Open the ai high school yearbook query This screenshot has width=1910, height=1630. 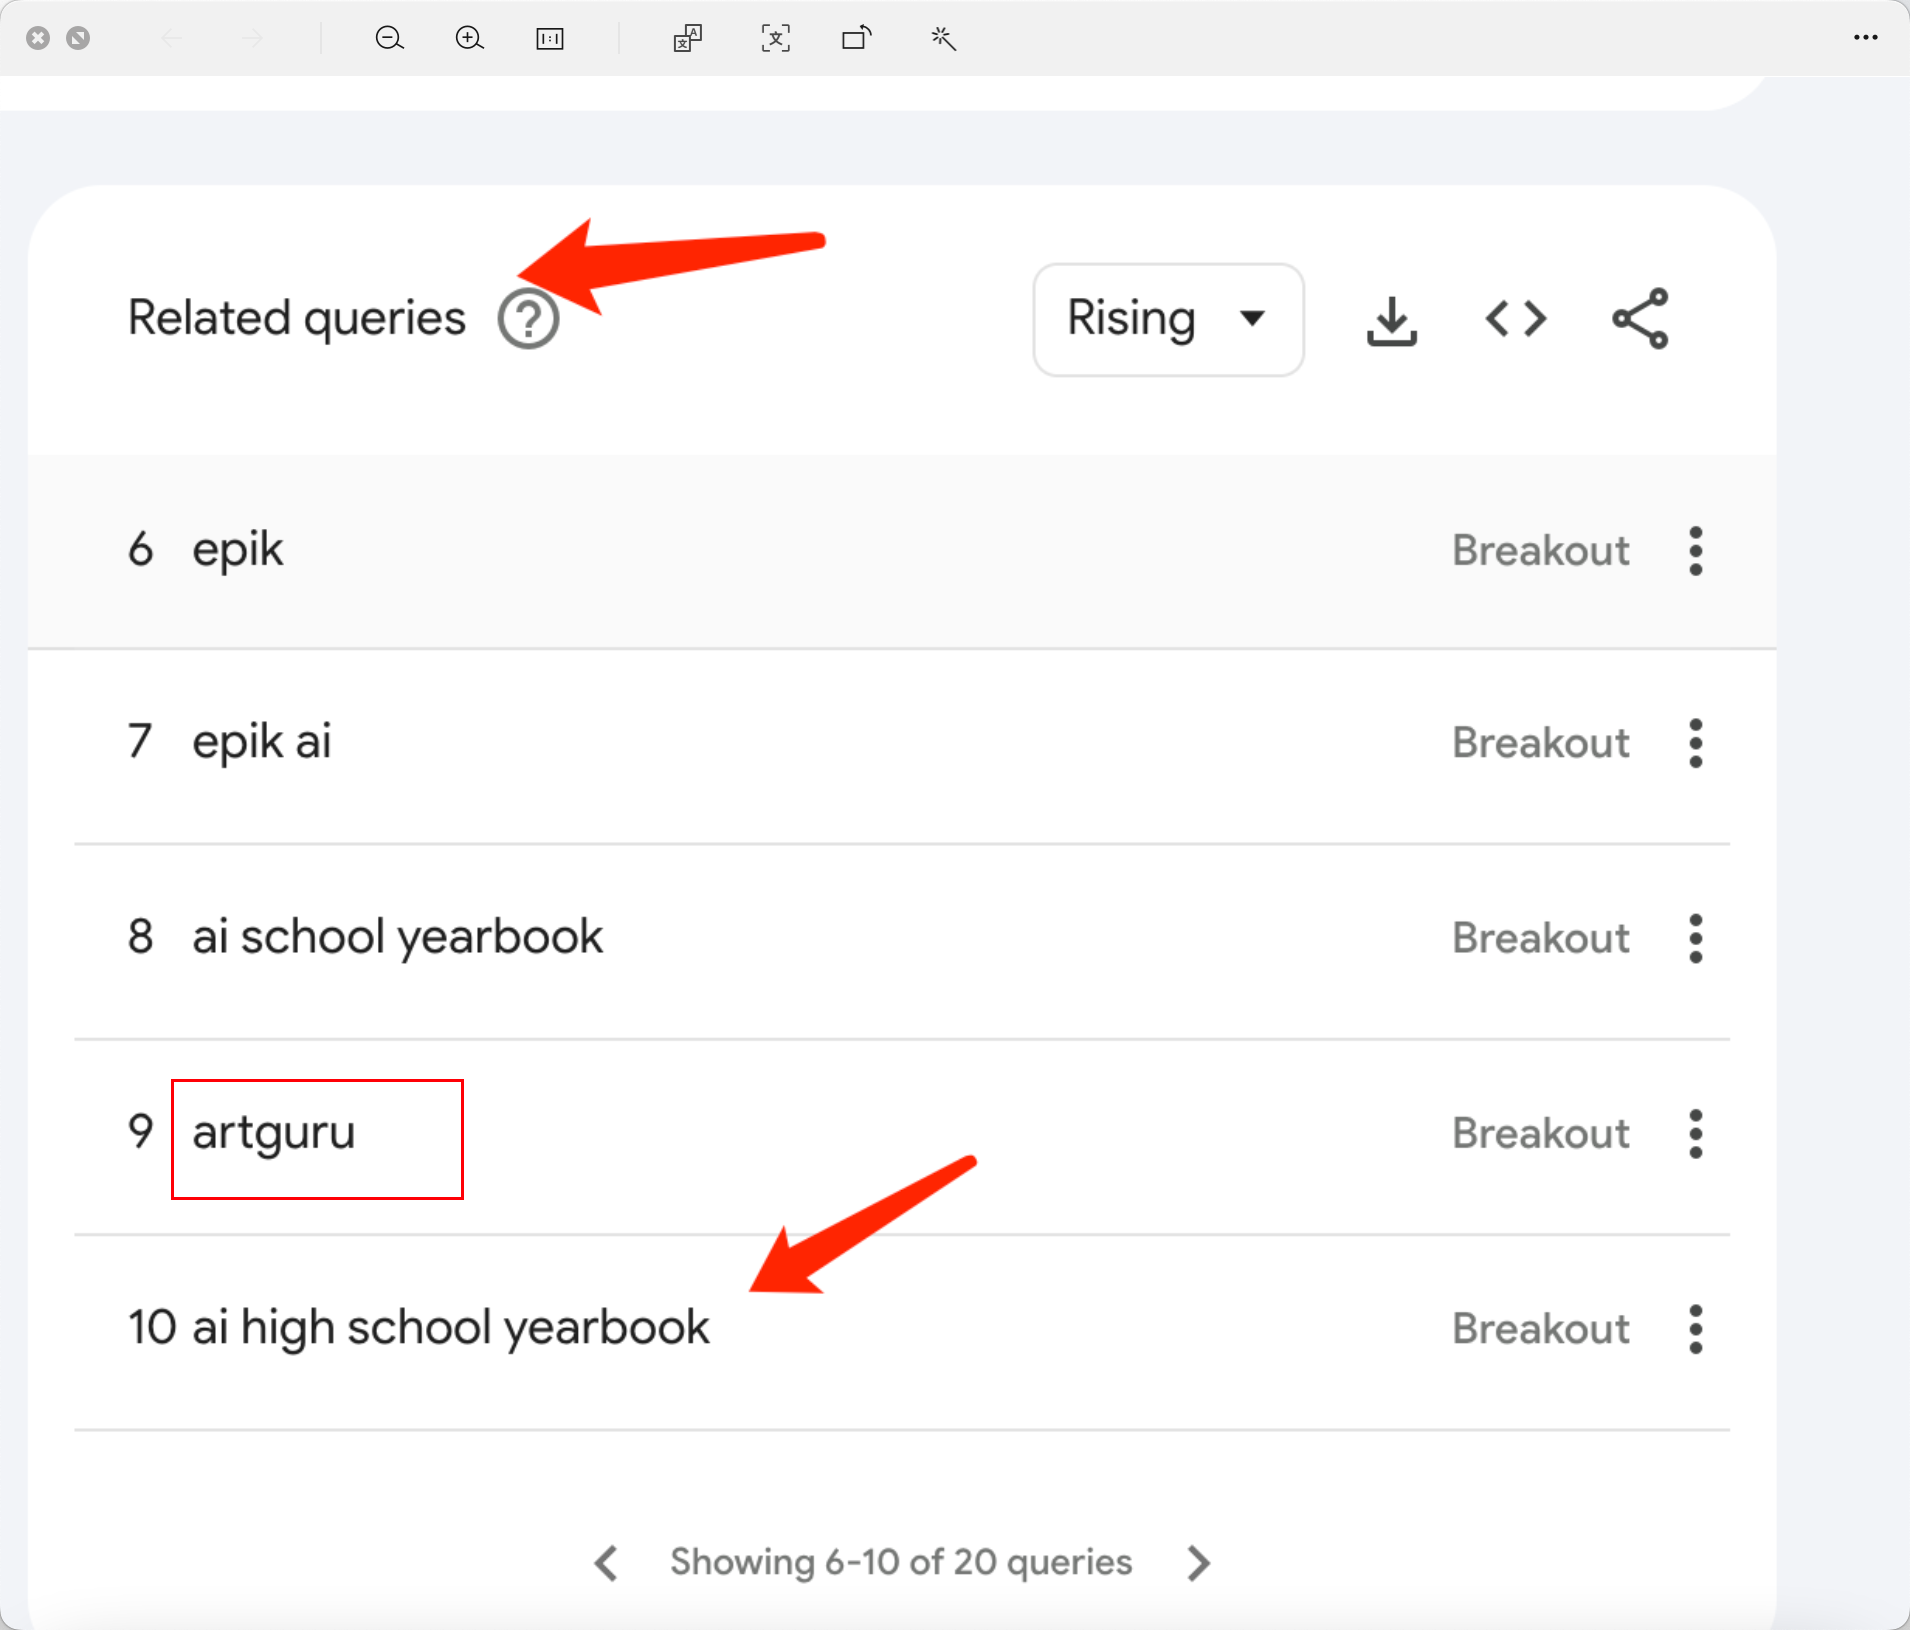tap(451, 1329)
